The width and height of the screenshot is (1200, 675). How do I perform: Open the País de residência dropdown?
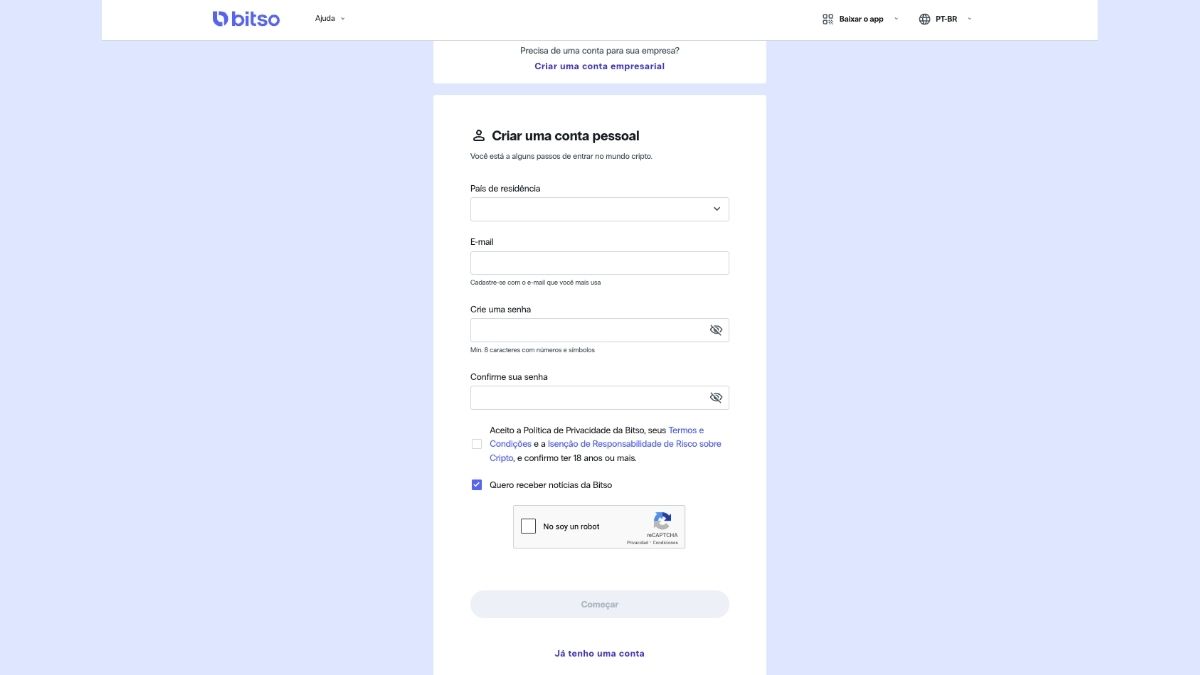tap(599, 209)
